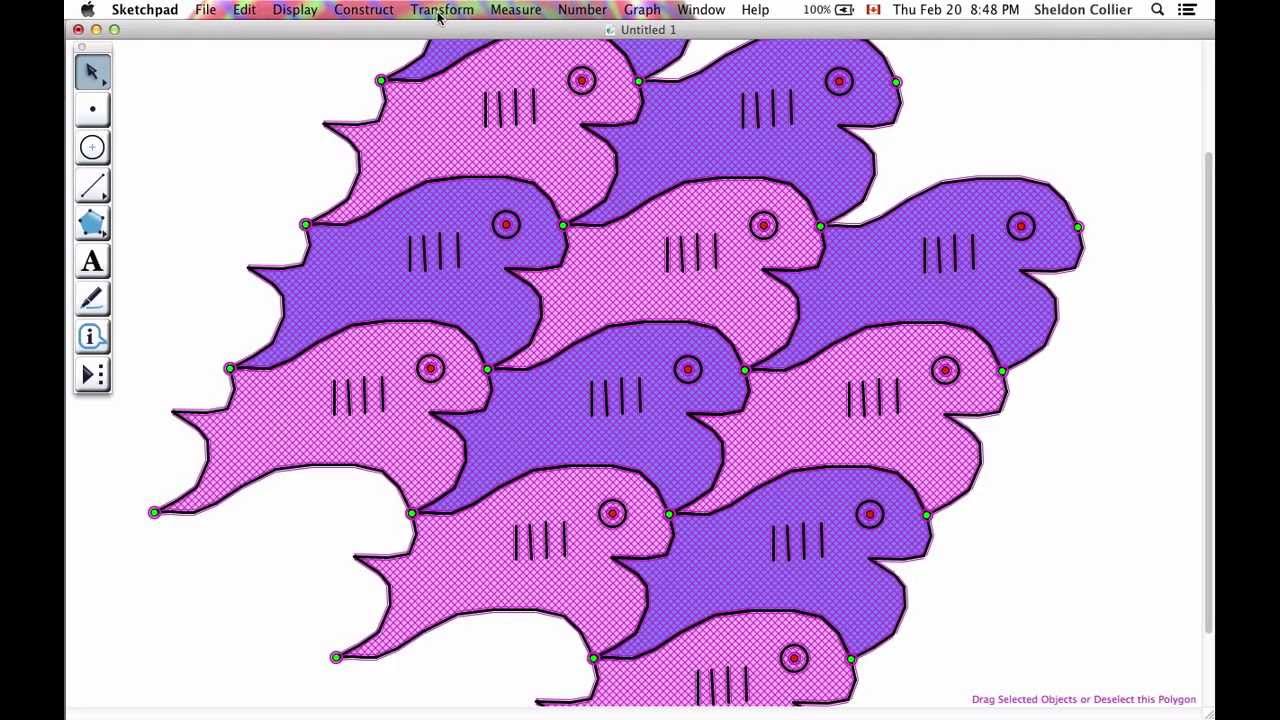1280x720 pixels.
Task: Click the vertical scrollbar thumb
Action: tap(1208, 392)
